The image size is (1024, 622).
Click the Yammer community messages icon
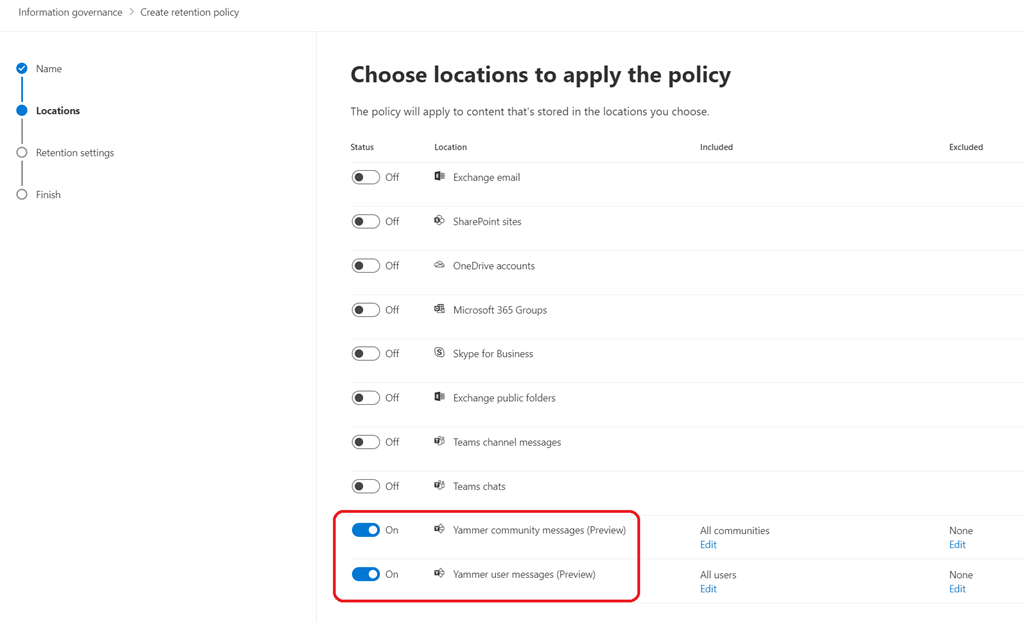439,529
